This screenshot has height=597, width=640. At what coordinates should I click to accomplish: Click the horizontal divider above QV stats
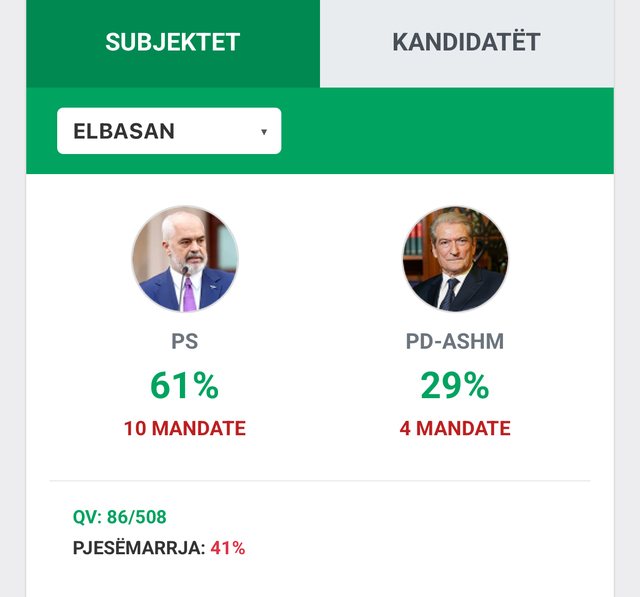[x=320, y=481]
